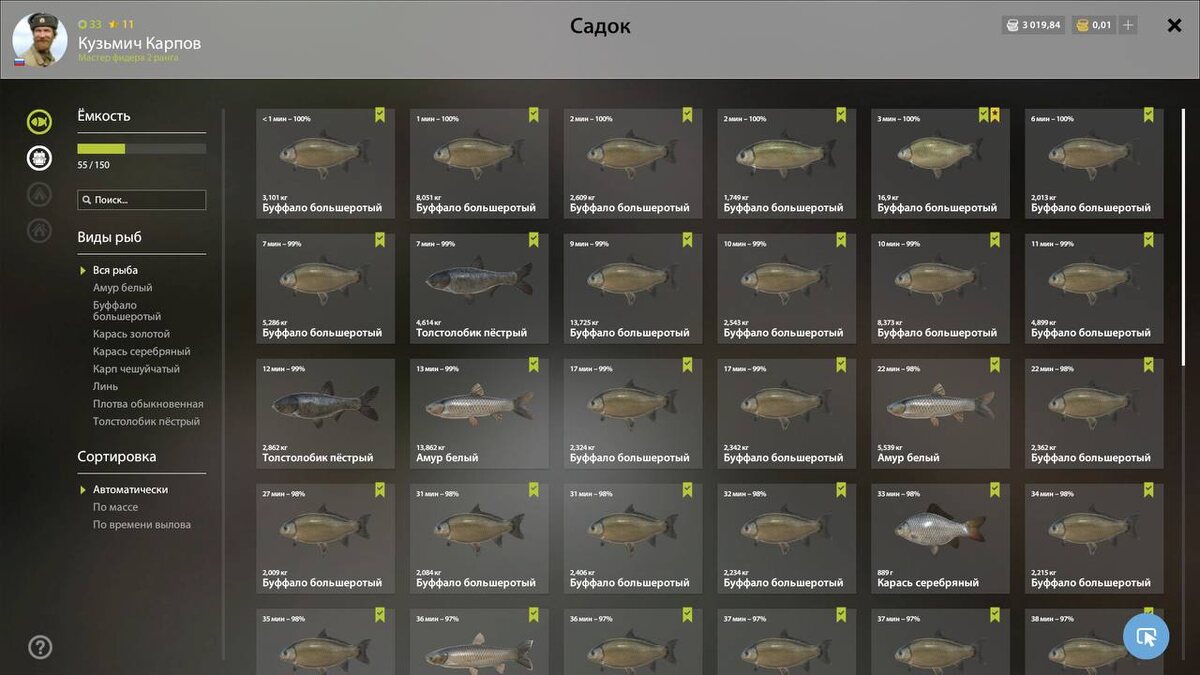Select the Карп чешуйчатый filter
Viewport: 1200px width, 675px height.
point(137,369)
